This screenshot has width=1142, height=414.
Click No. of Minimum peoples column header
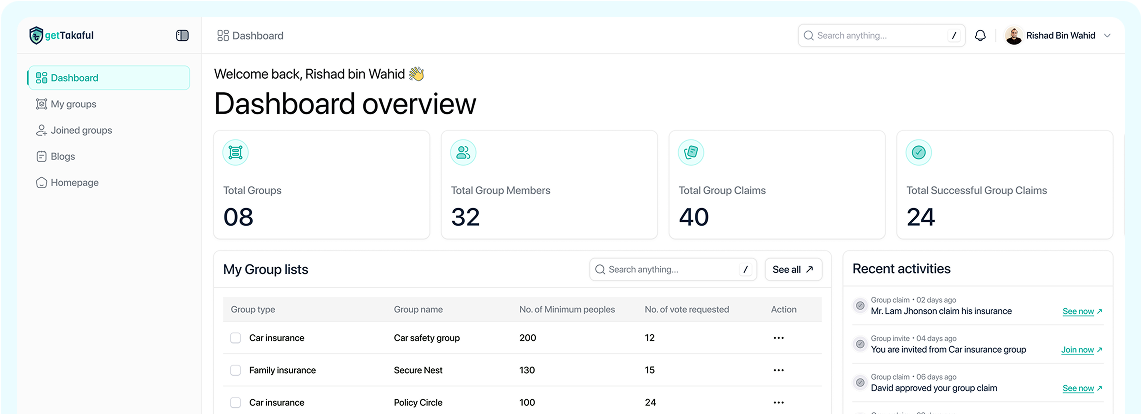[x=567, y=309]
